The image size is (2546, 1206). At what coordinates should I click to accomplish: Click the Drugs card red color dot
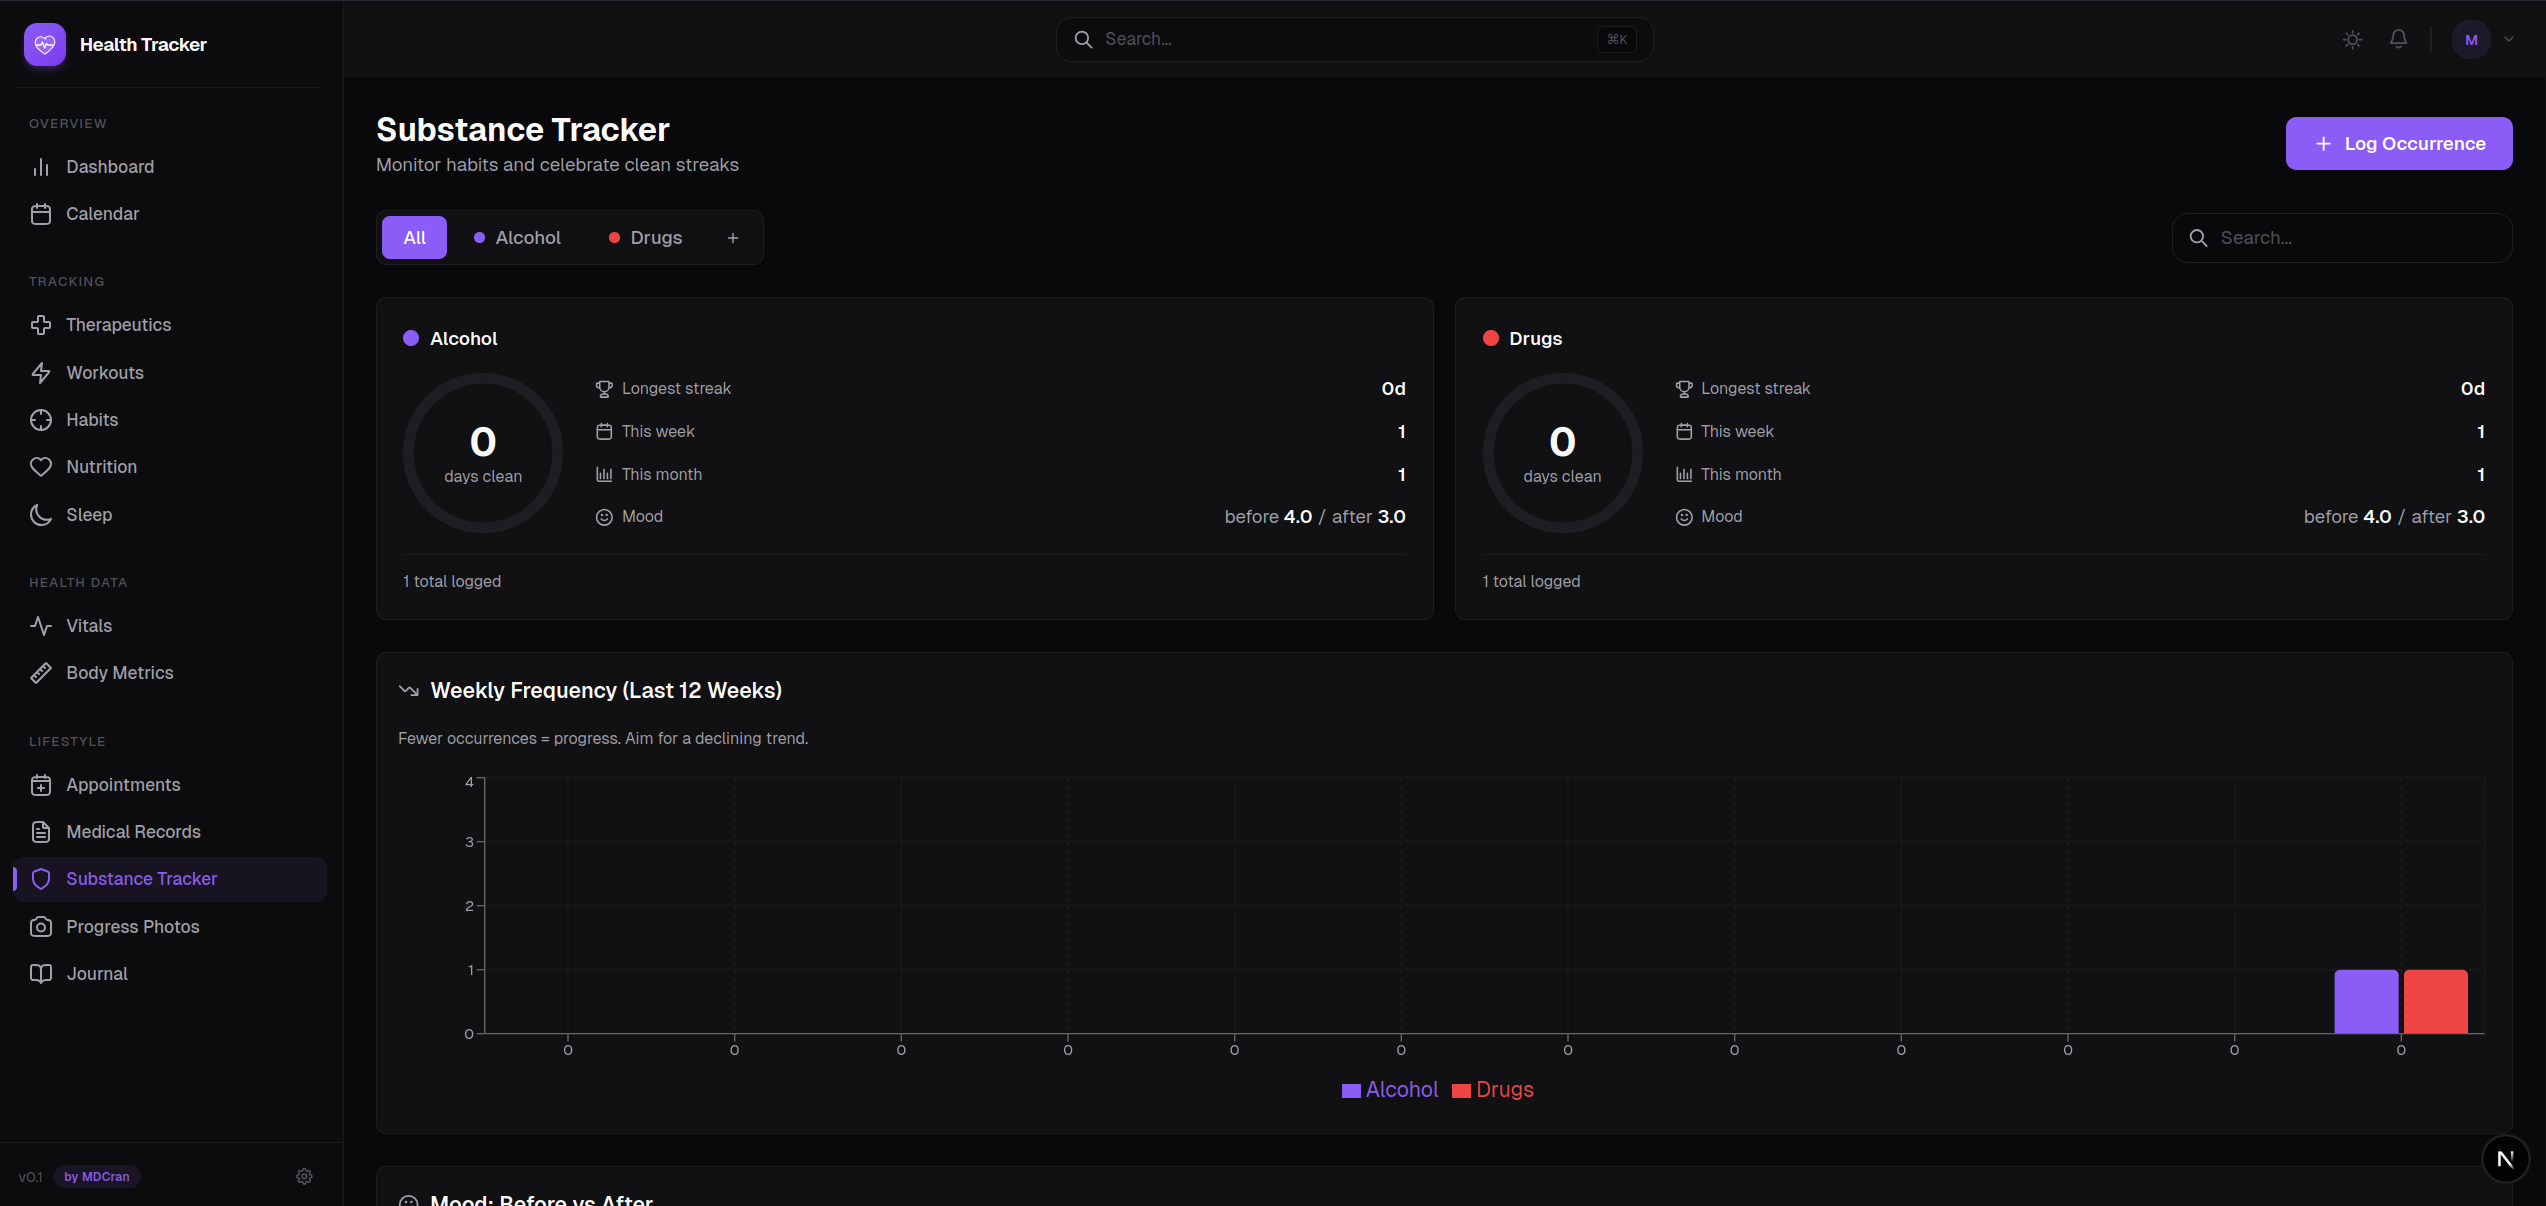[1490, 338]
